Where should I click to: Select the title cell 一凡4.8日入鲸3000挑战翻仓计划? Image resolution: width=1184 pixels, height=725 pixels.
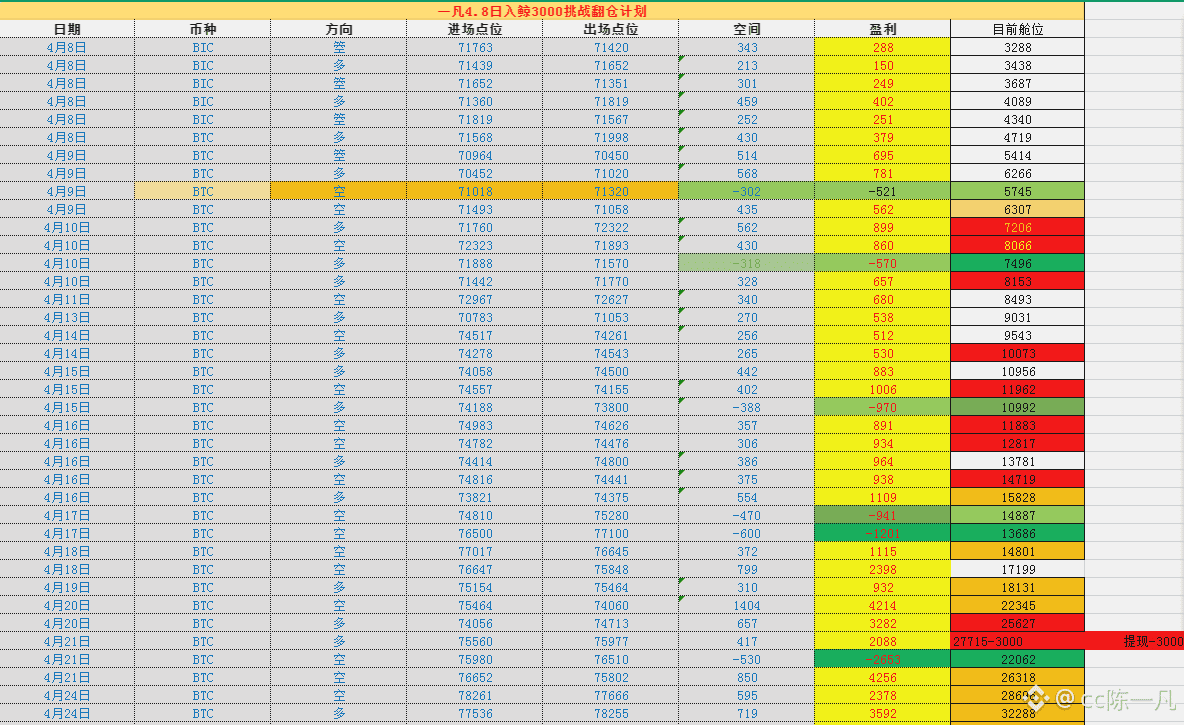point(541,11)
